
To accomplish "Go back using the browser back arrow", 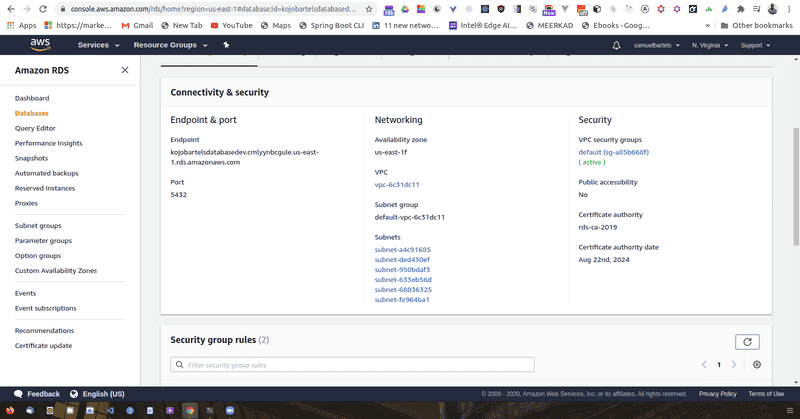I will 11,9.
